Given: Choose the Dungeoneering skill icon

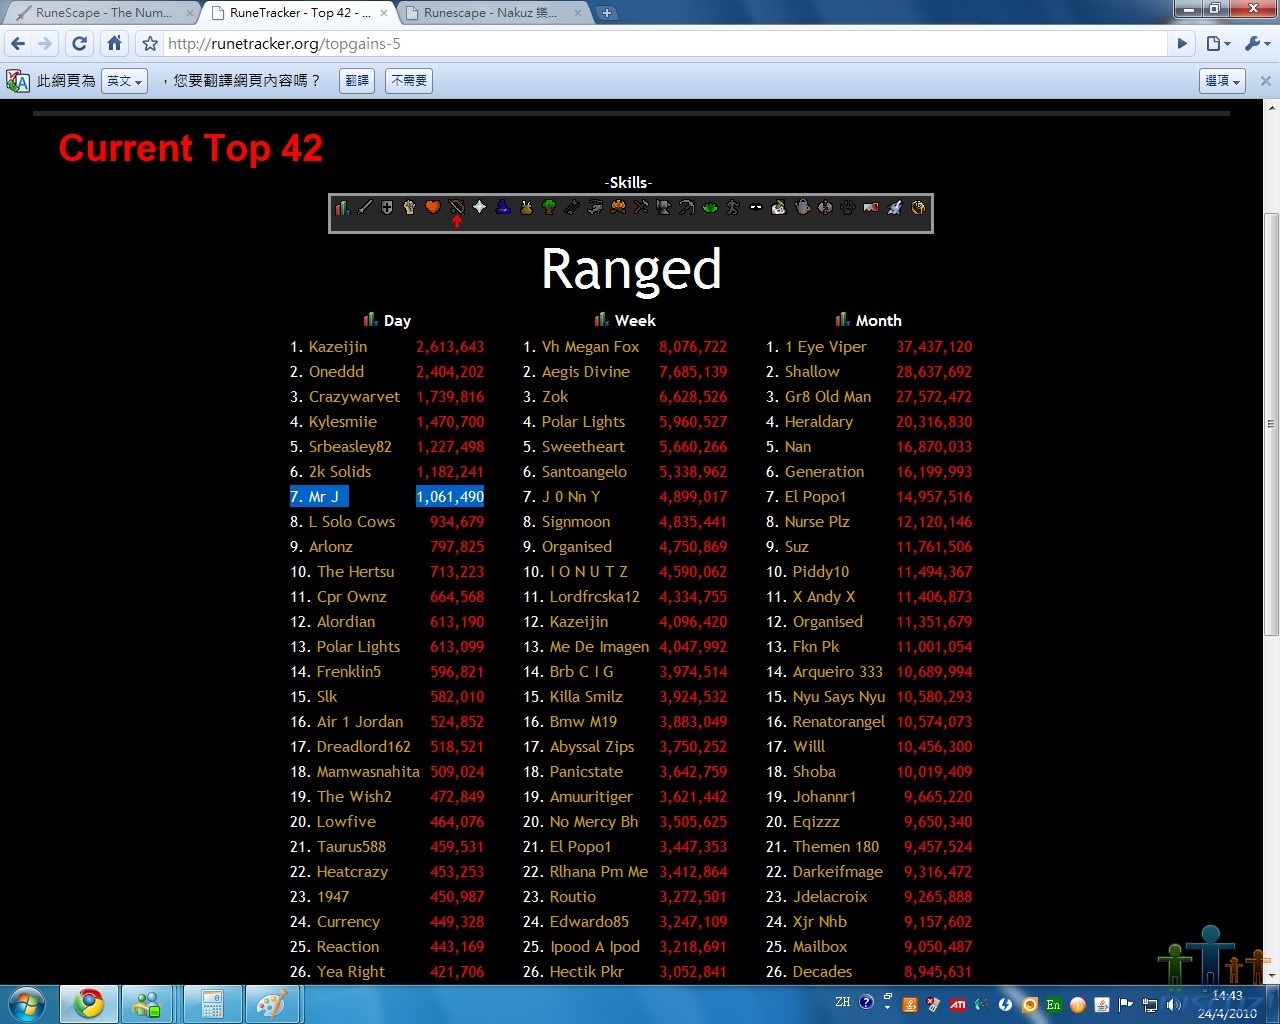Looking at the screenshot, I should click(x=918, y=207).
